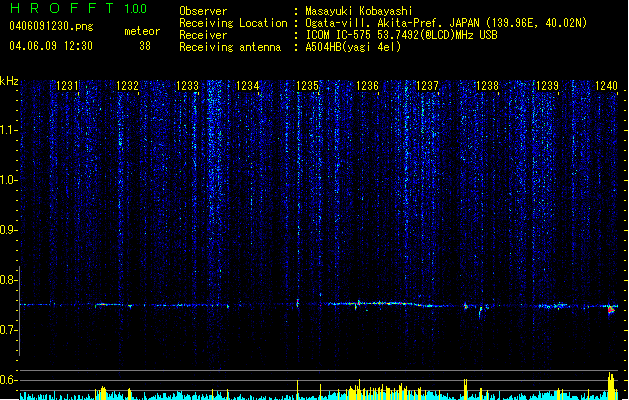Click the Observer field label
Image resolution: width=629 pixels, height=400 pixels.
[203, 11]
